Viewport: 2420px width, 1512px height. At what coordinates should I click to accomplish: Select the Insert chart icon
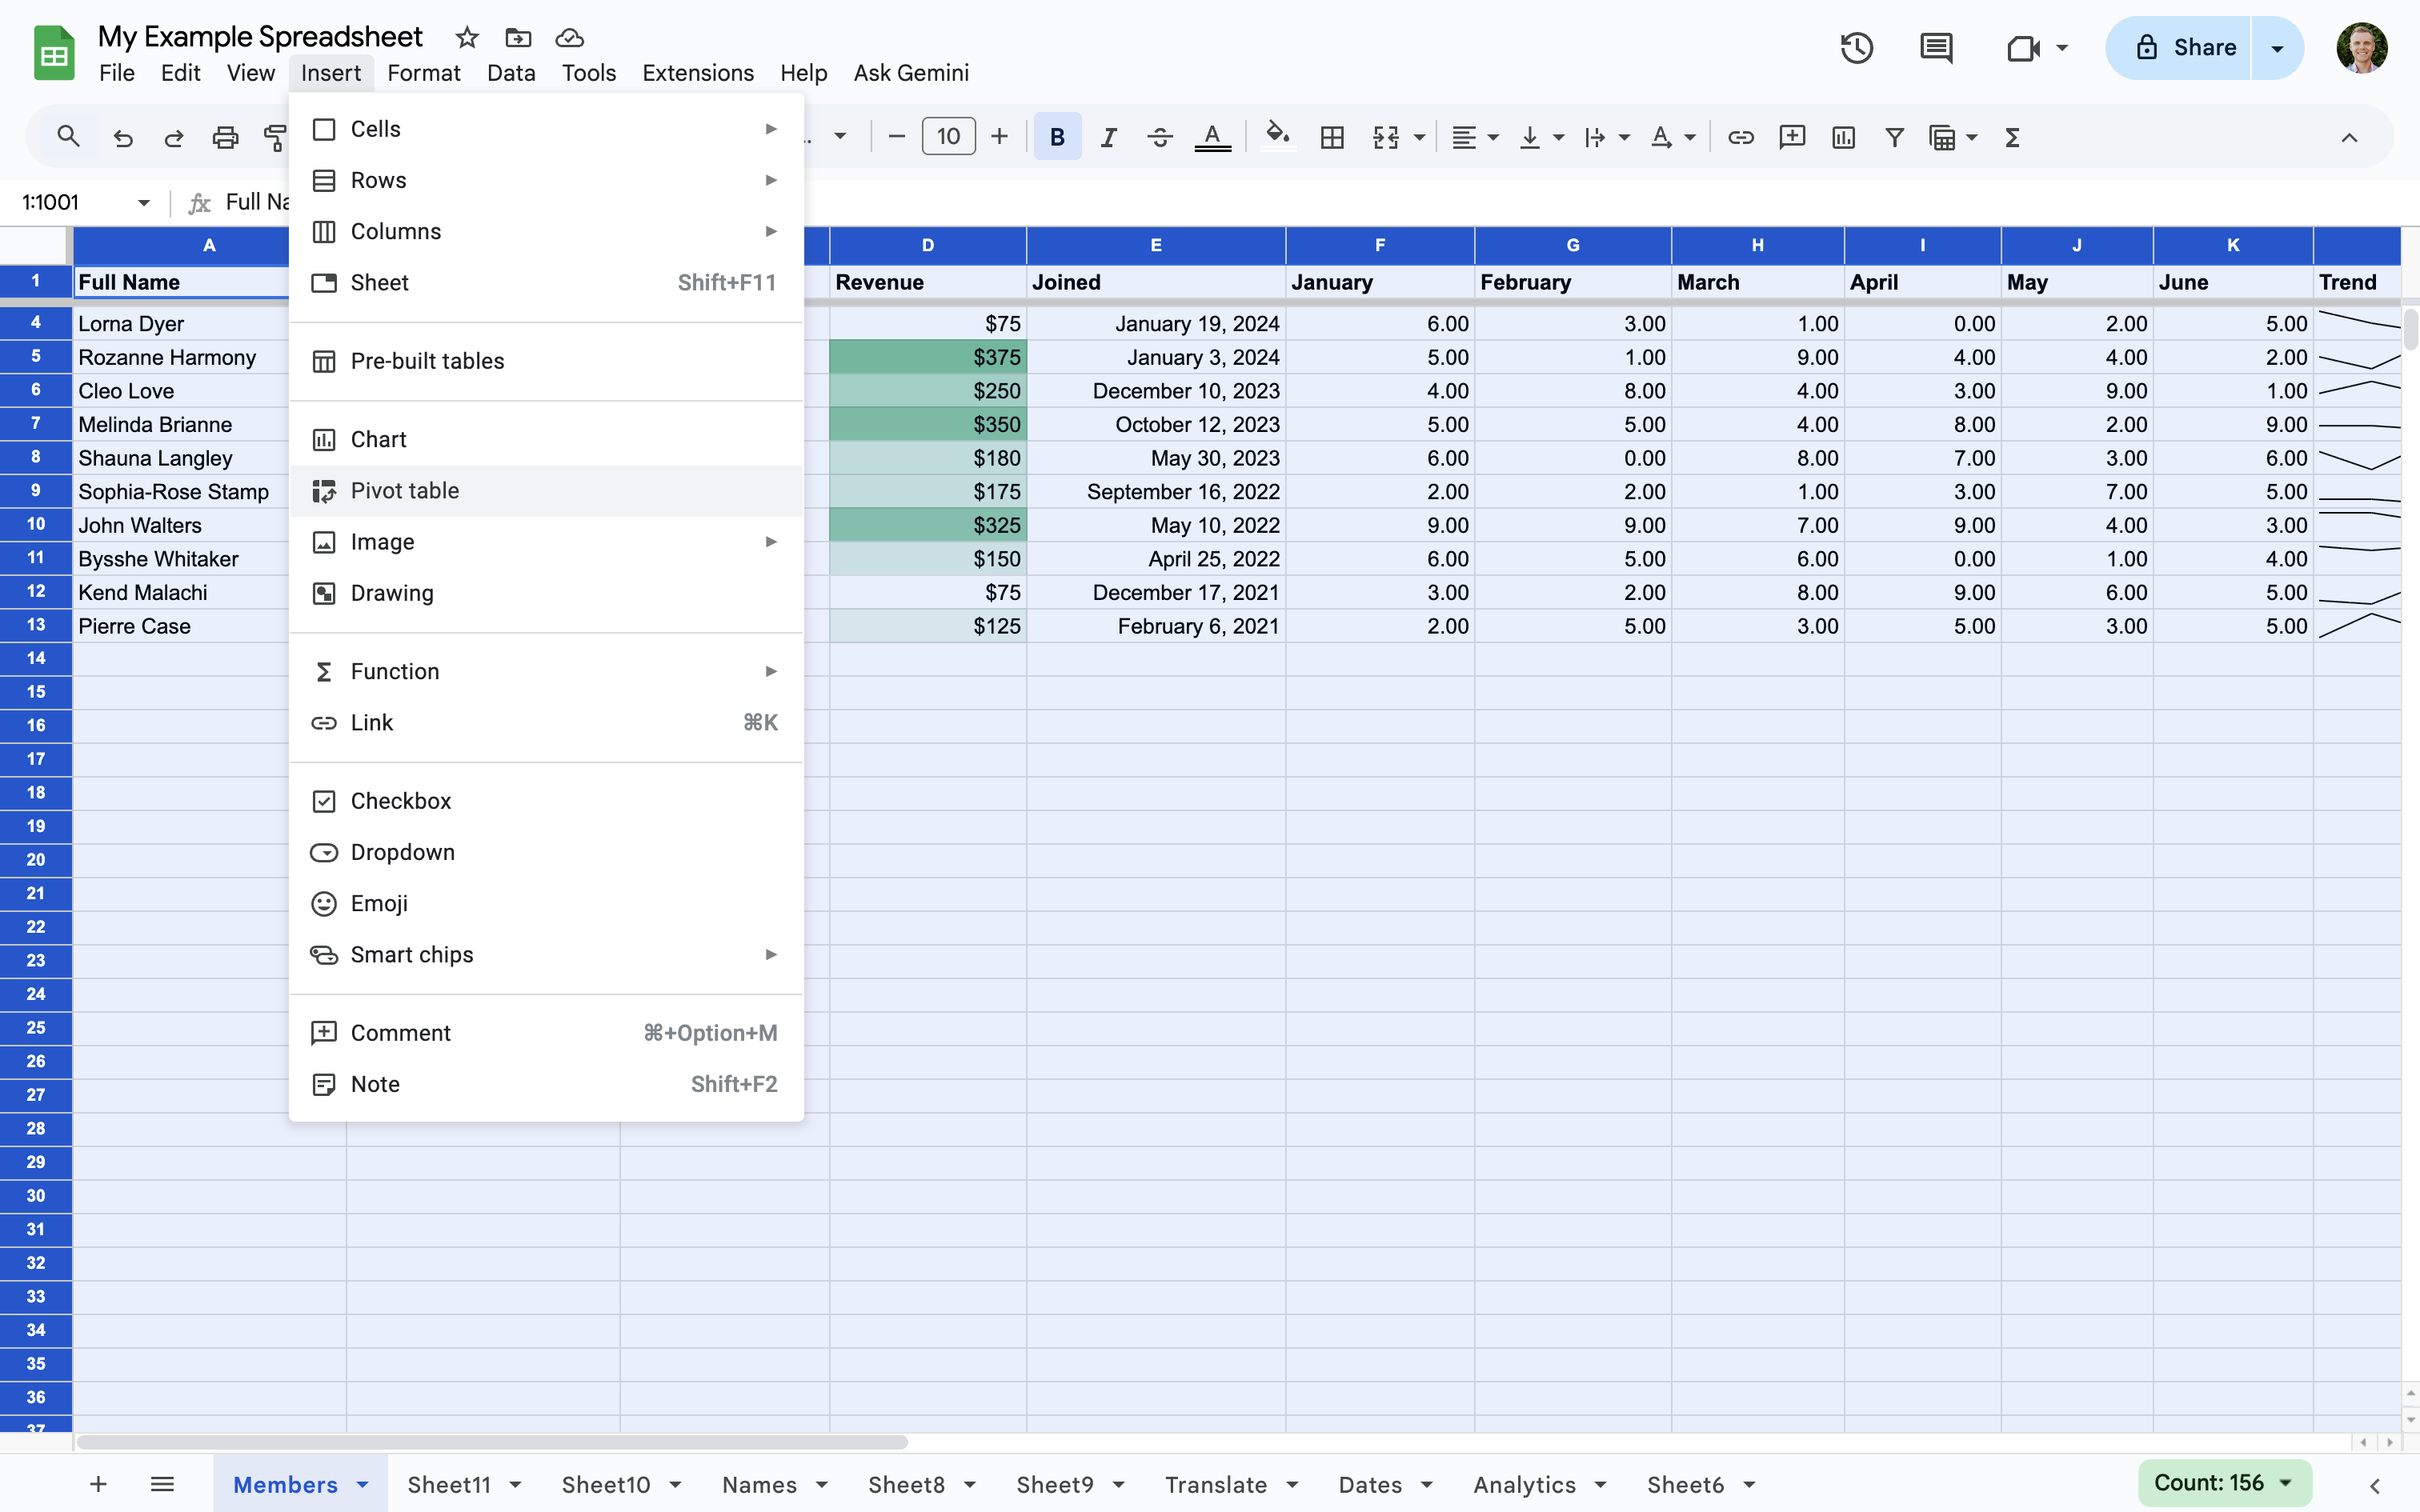[1842, 137]
